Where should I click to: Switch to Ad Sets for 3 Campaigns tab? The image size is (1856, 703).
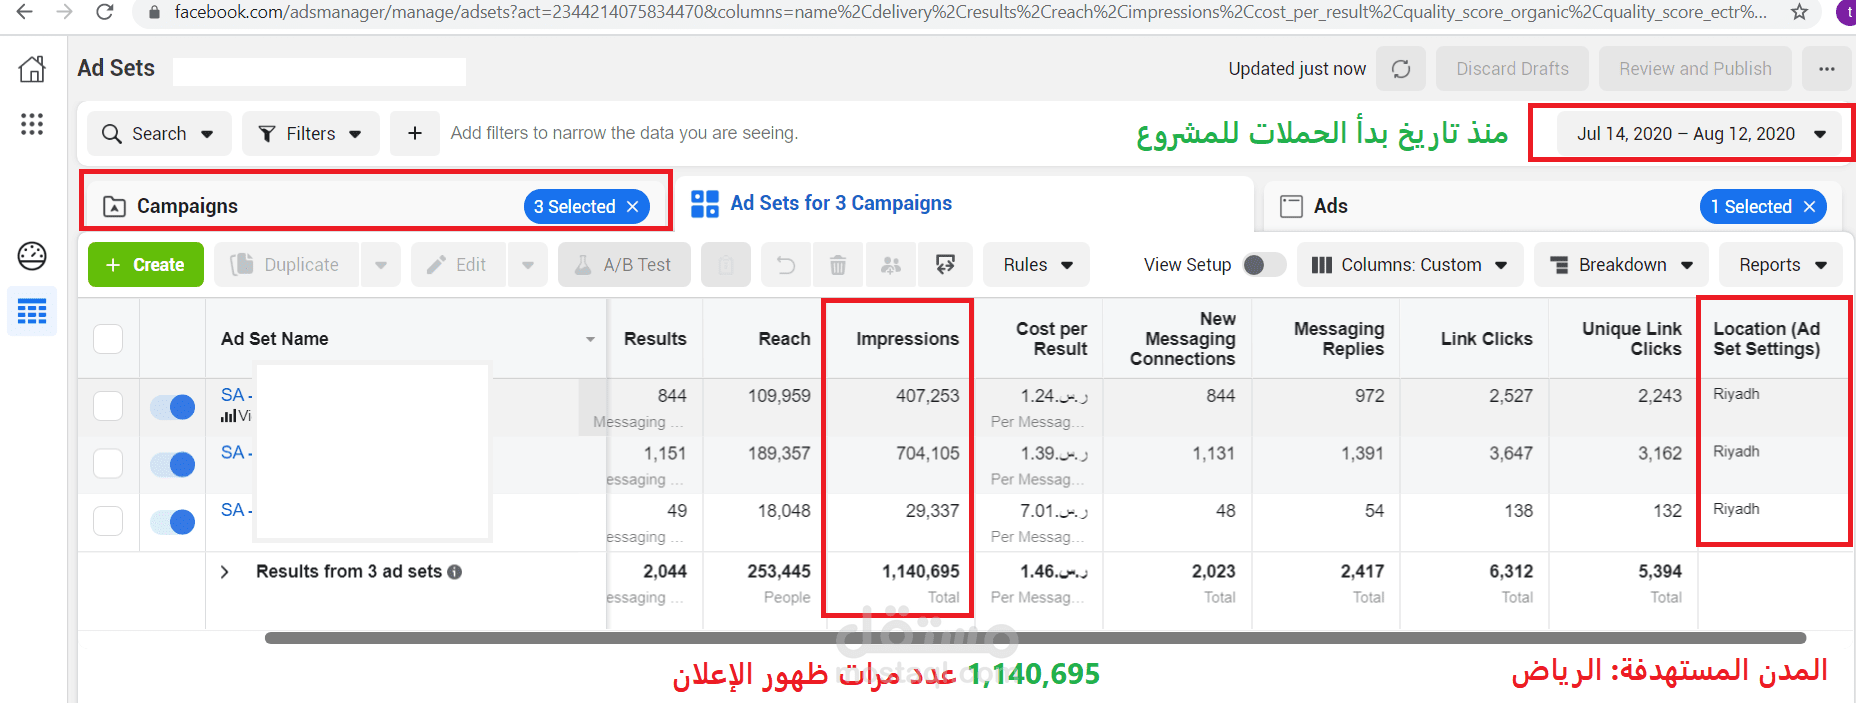[x=841, y=203]
